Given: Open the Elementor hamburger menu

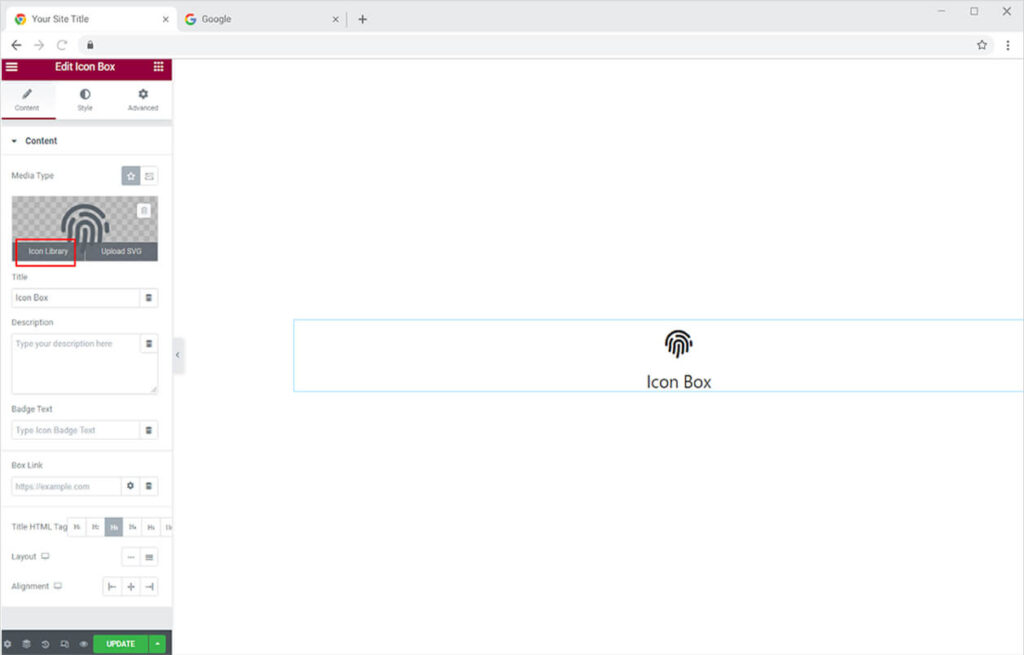Looking at the screenshot, I should pos(12,67).
